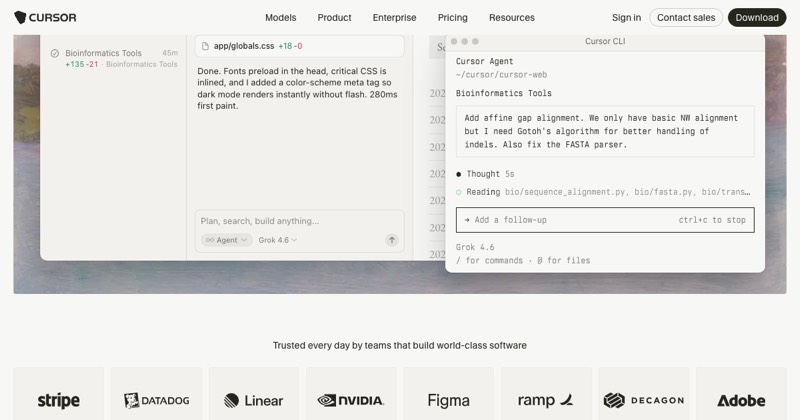The height and width of the screenshot is (420, 800).
Task: Click the 45m timestamp on task row
Action: tap(170, 53)
